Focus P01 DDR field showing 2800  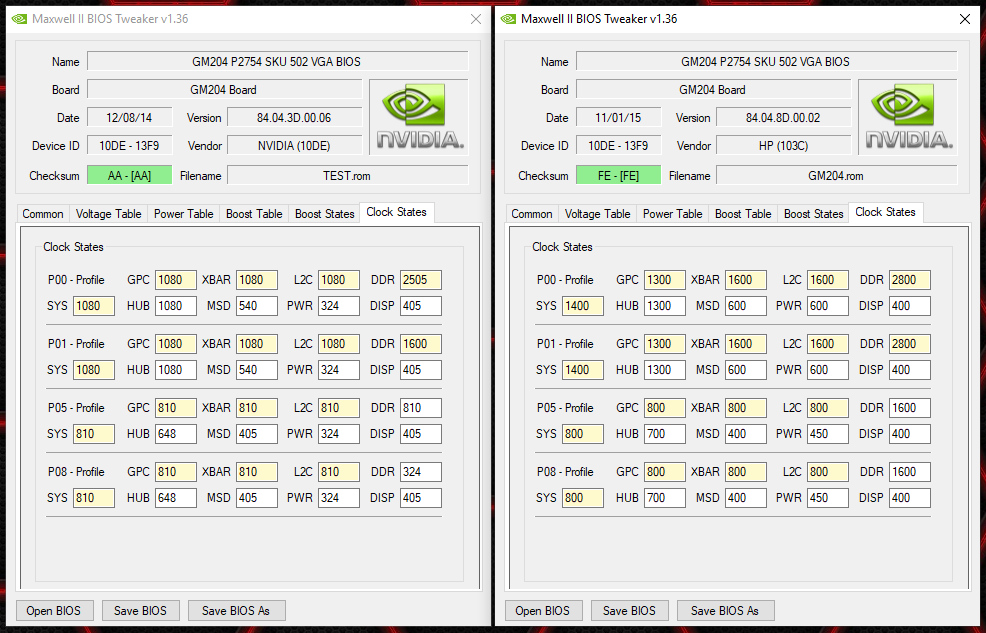(910, 344)
